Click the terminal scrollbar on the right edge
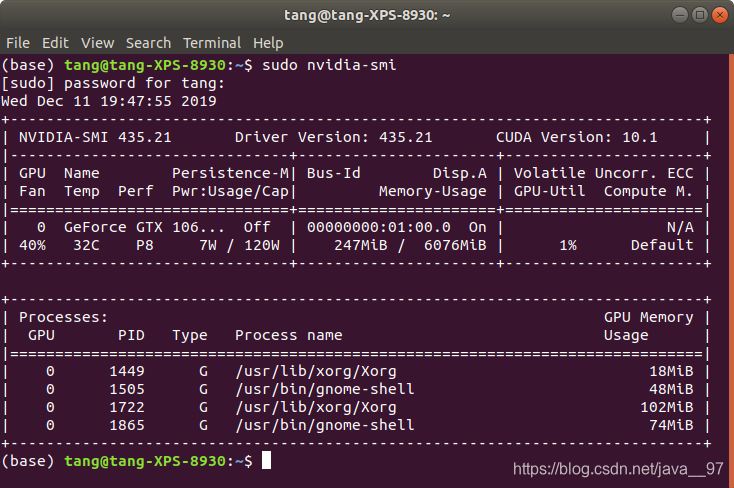Image resolution: width=734 pixels, height=488 pixels. 731,271
